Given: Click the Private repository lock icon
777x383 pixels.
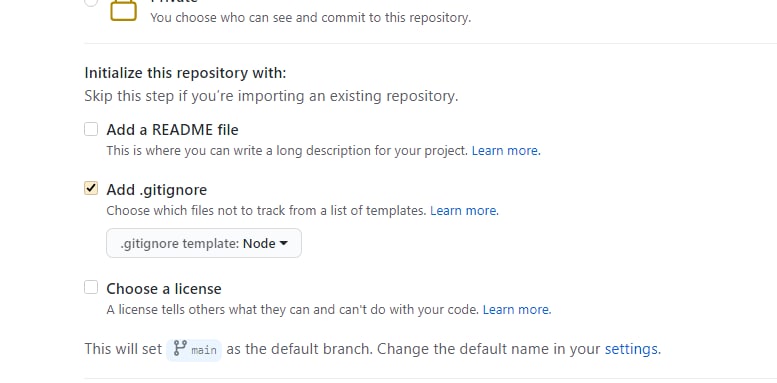Looking at the screenshot, I should 123,10.
